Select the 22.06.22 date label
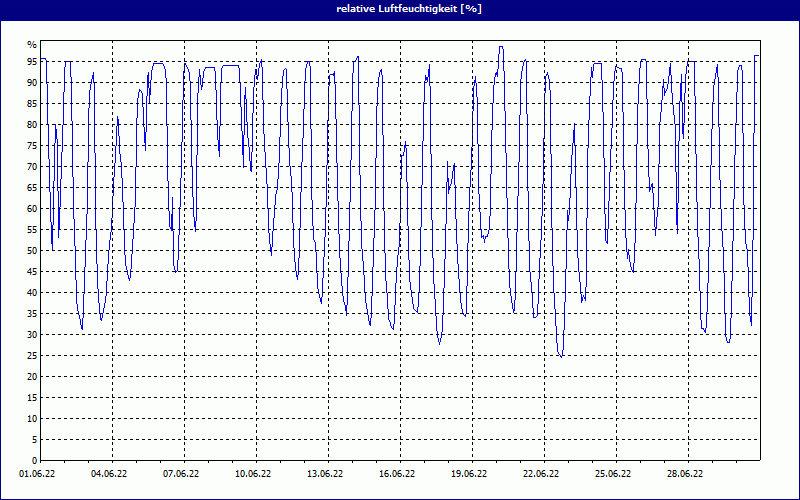Screen dimensions: 800x500 pos(542,474)
